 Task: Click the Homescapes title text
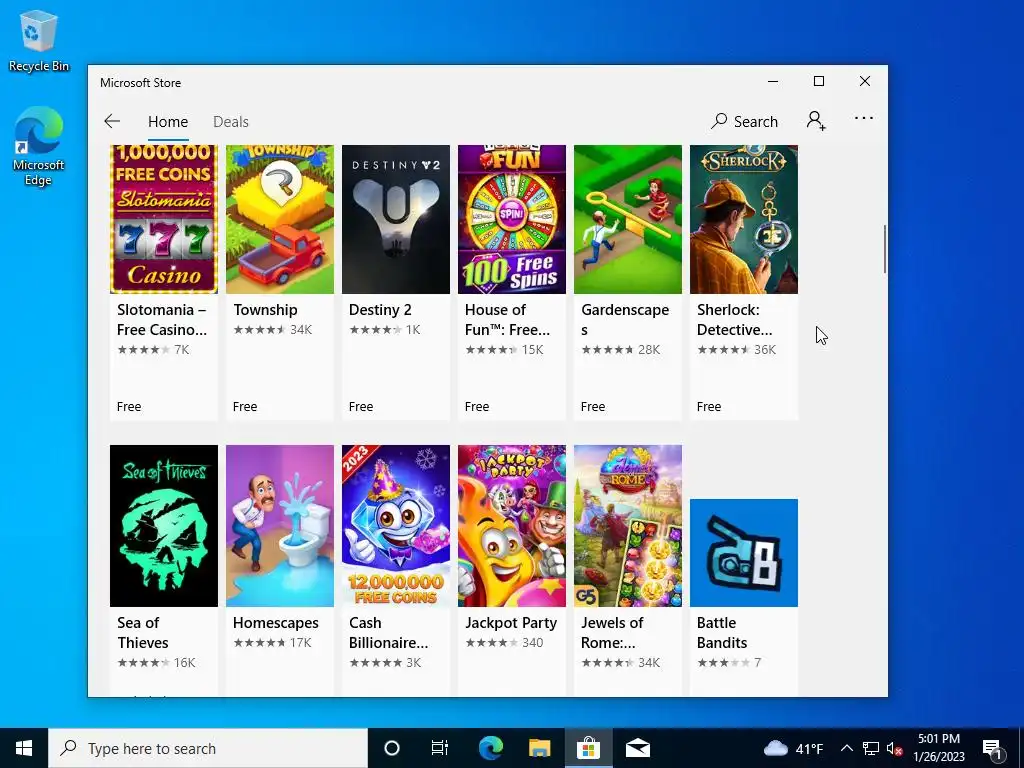(x=276, y=622)
